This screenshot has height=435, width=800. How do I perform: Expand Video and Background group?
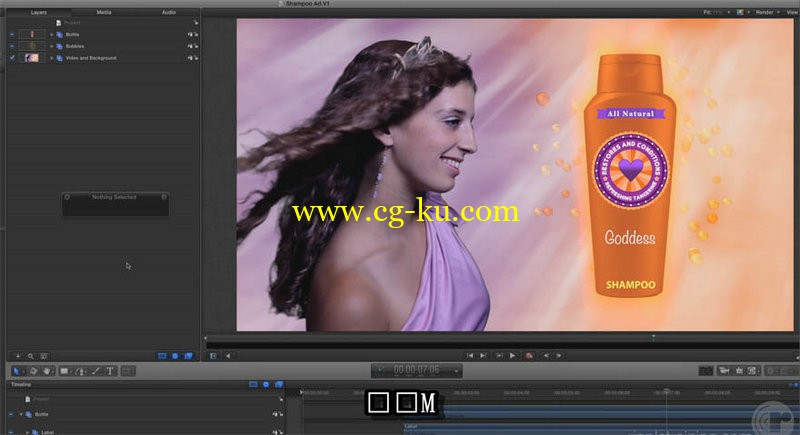coord(52,58)
